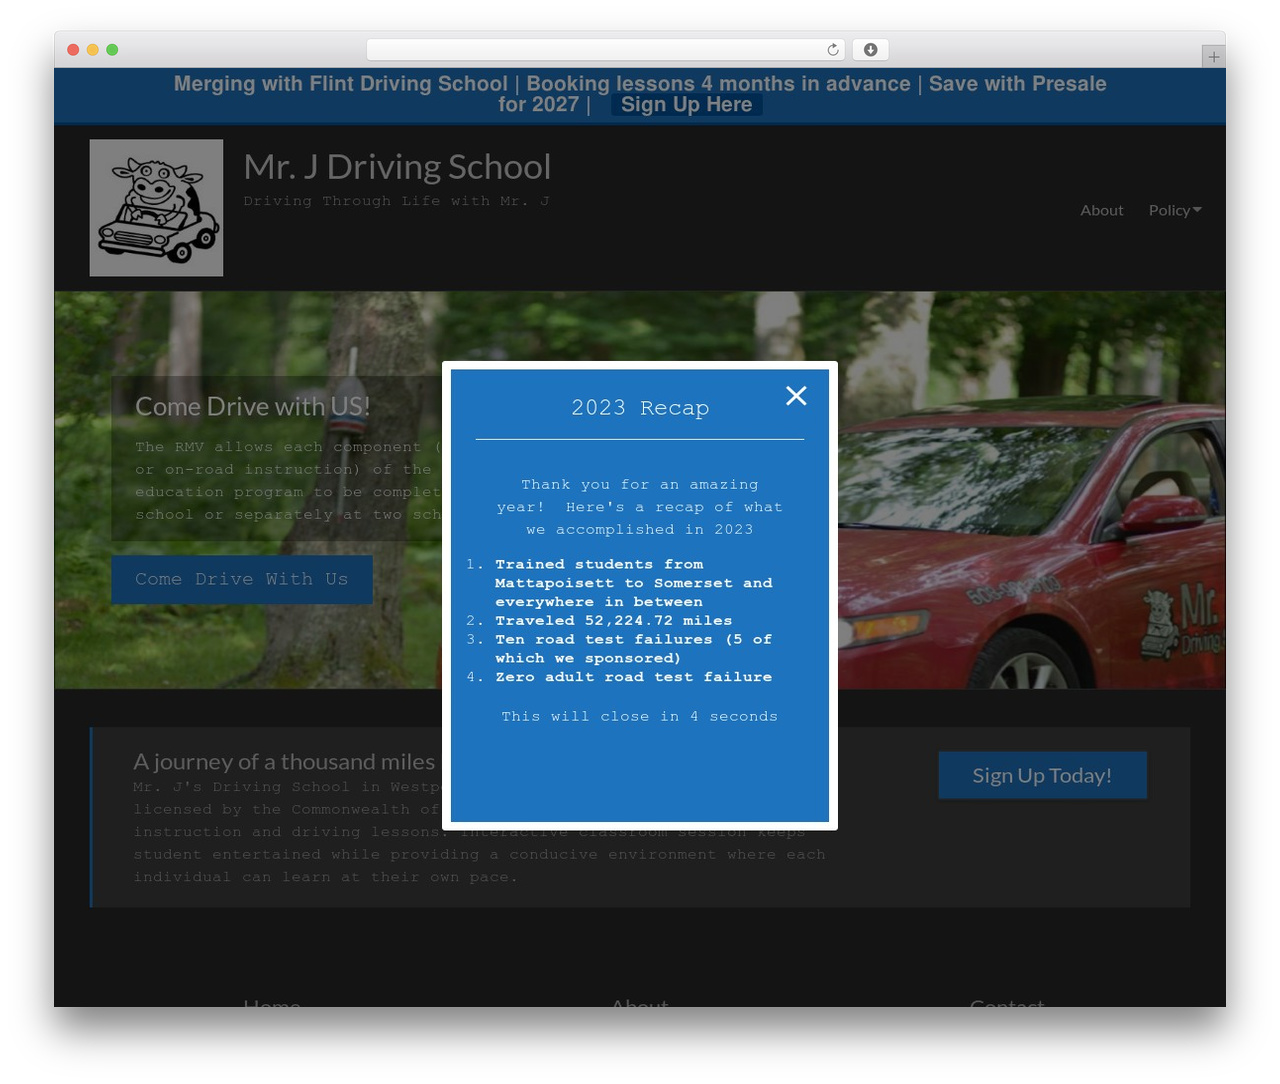Viewport: 1280px width, 1084px height.
Task: Expand the Policy dropdown menu
Action: [x=1175, y=210]
